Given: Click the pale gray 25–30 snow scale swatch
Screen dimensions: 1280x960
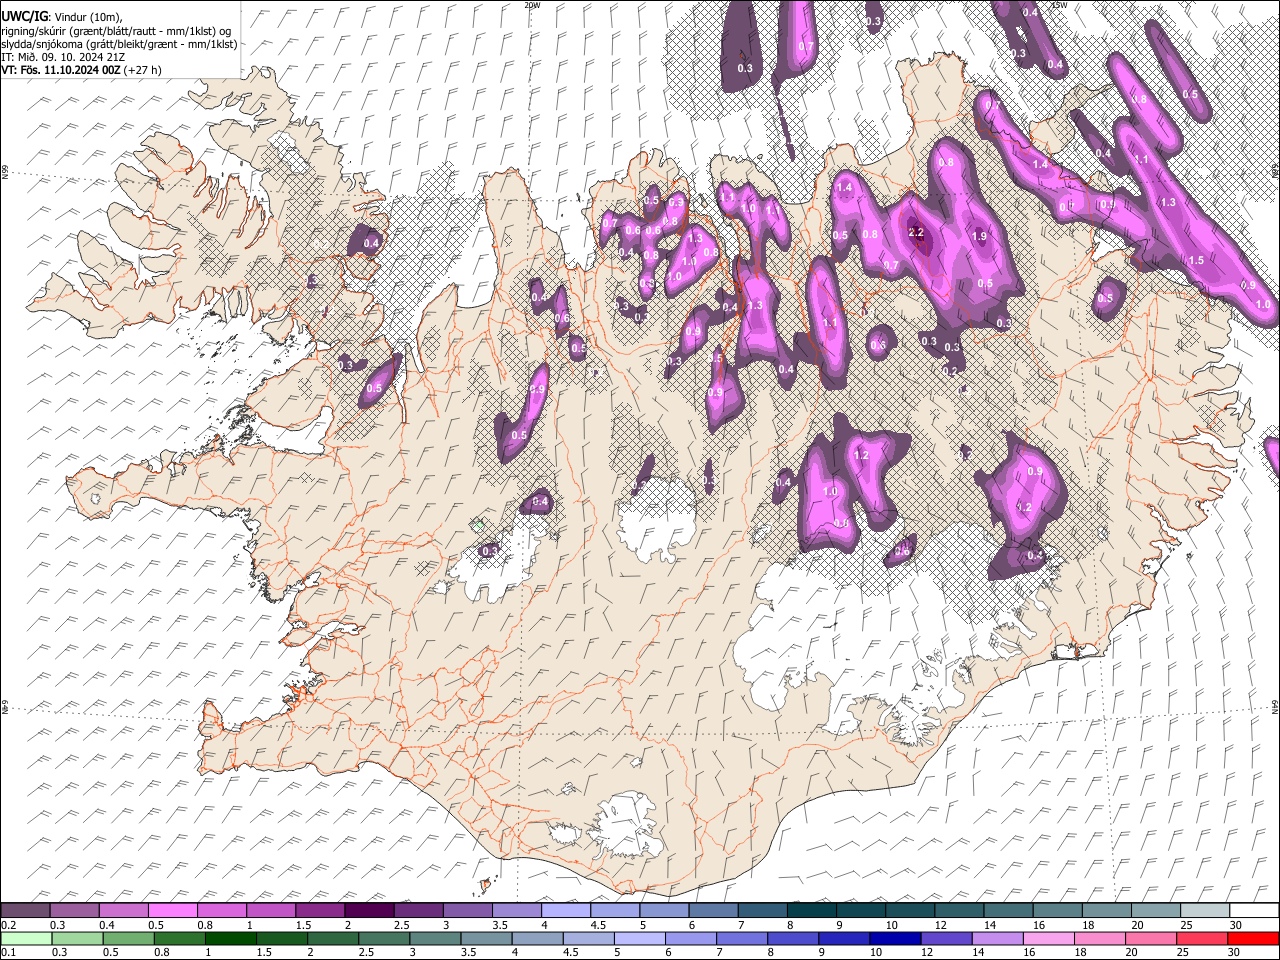Looking at the screenshot, I should pyautogui.click(x=1205, y=911).
